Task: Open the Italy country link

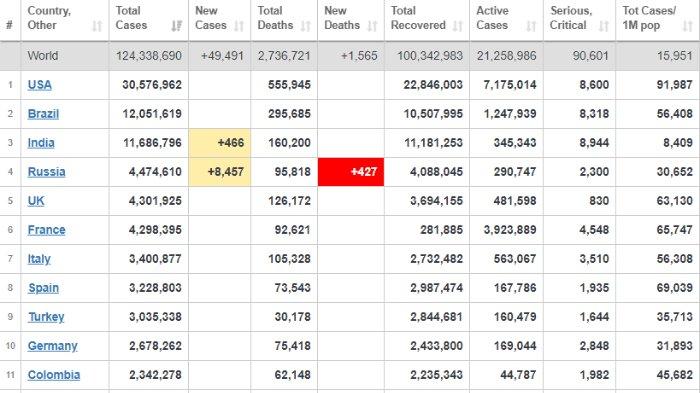Action: 39,259
